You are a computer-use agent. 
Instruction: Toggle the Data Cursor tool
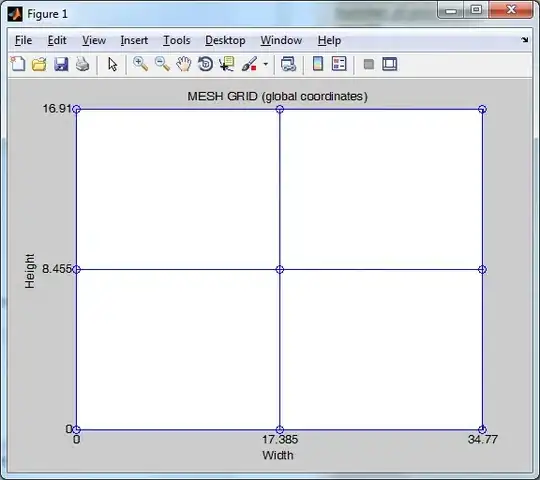pos(227,64)
